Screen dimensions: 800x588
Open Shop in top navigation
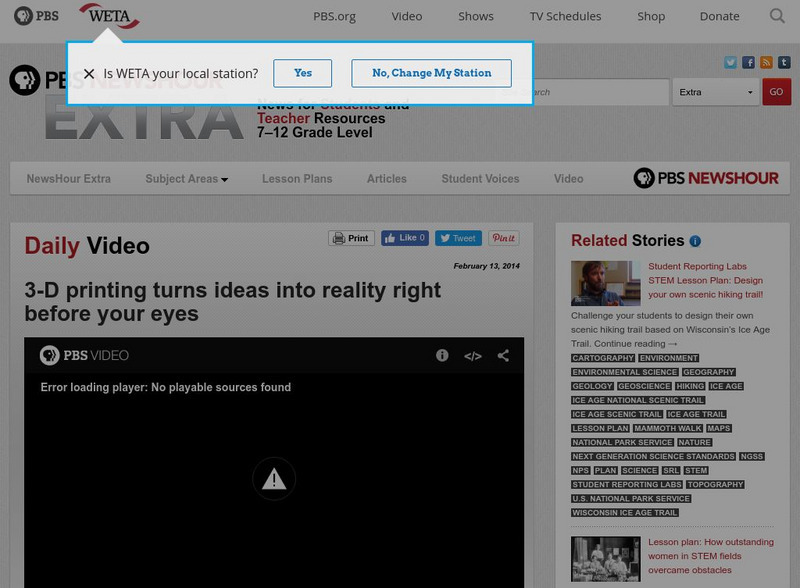pyautogui.click(x=651, y=16)
